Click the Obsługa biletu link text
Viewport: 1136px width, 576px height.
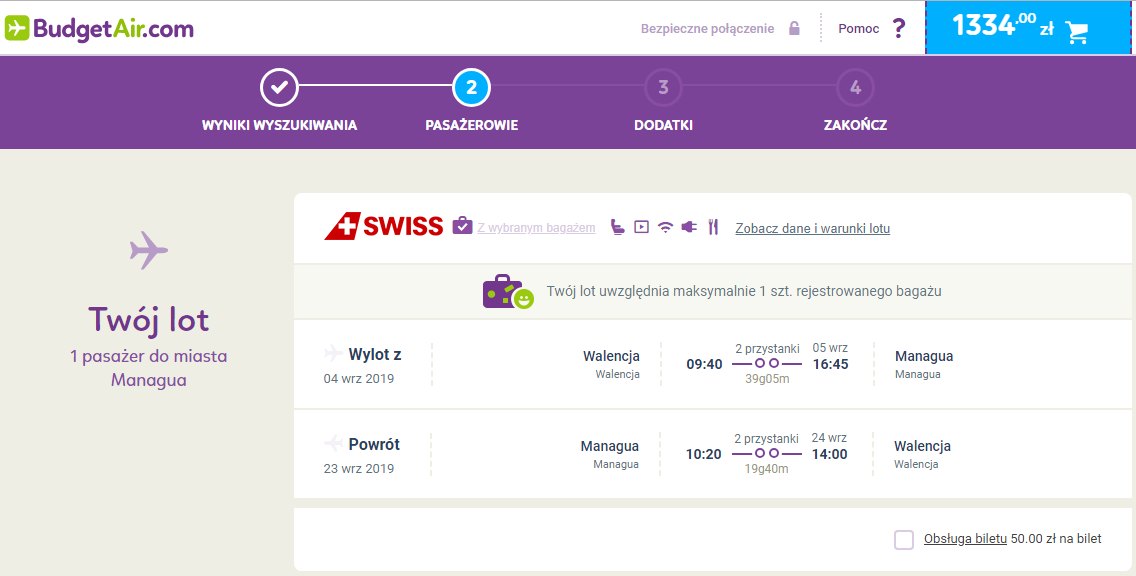(965, 539)
